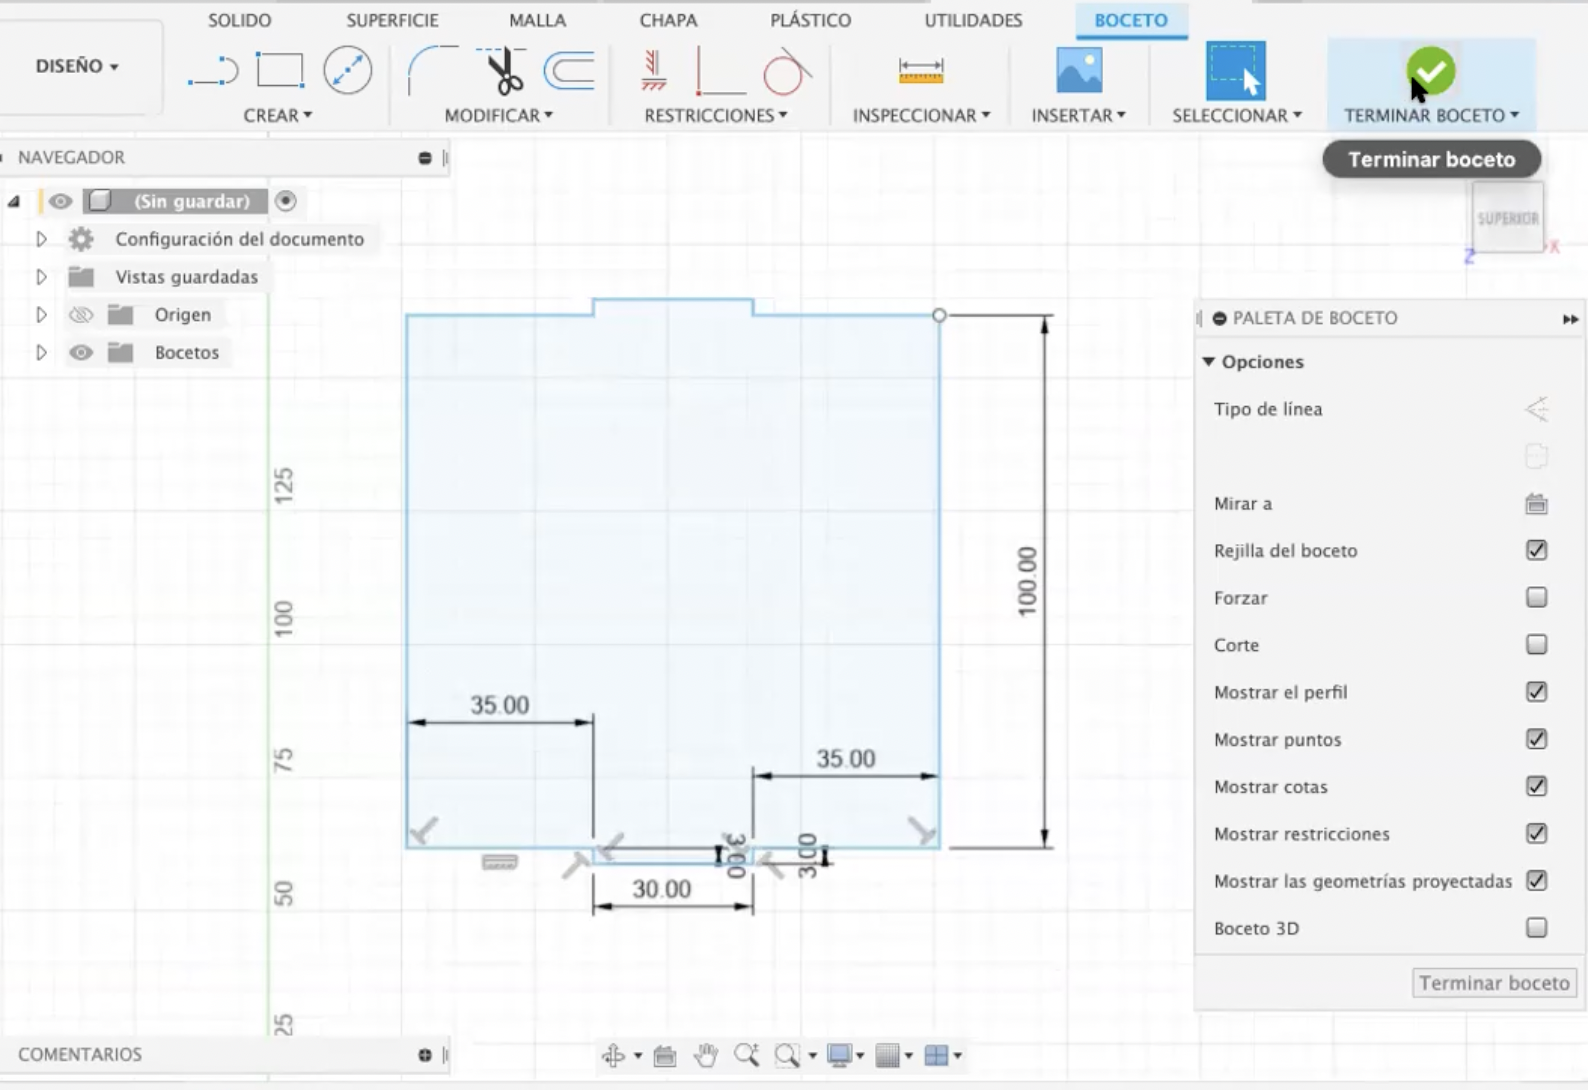Open the RESTRICCIONES dropdown menu
This screenshot has height=1090, width=1588.
pos(716,115)
